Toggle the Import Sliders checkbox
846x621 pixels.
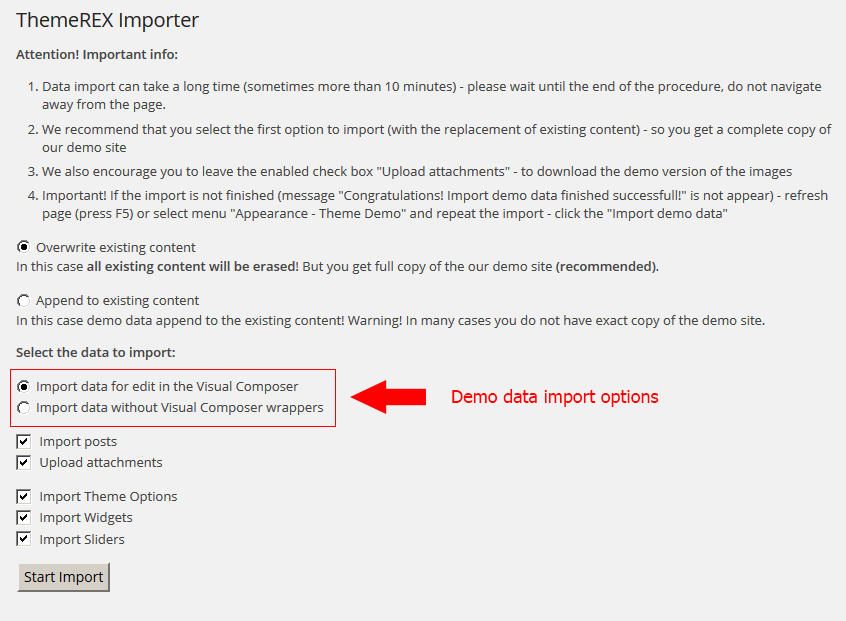tap(24, 540)
